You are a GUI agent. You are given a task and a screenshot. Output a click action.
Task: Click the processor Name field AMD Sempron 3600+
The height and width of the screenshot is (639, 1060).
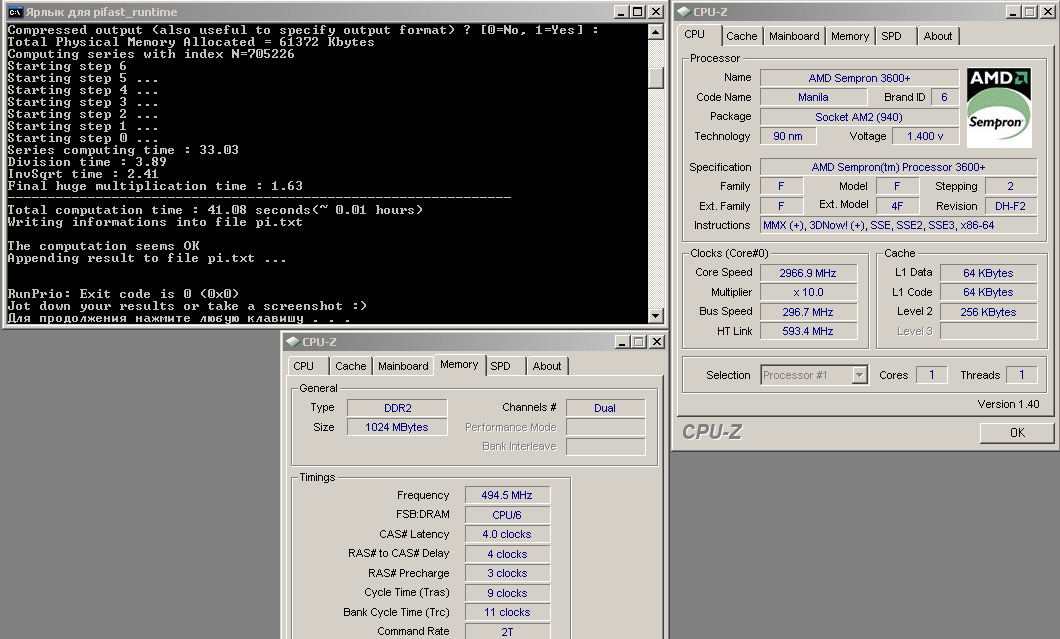coord(859,78)
